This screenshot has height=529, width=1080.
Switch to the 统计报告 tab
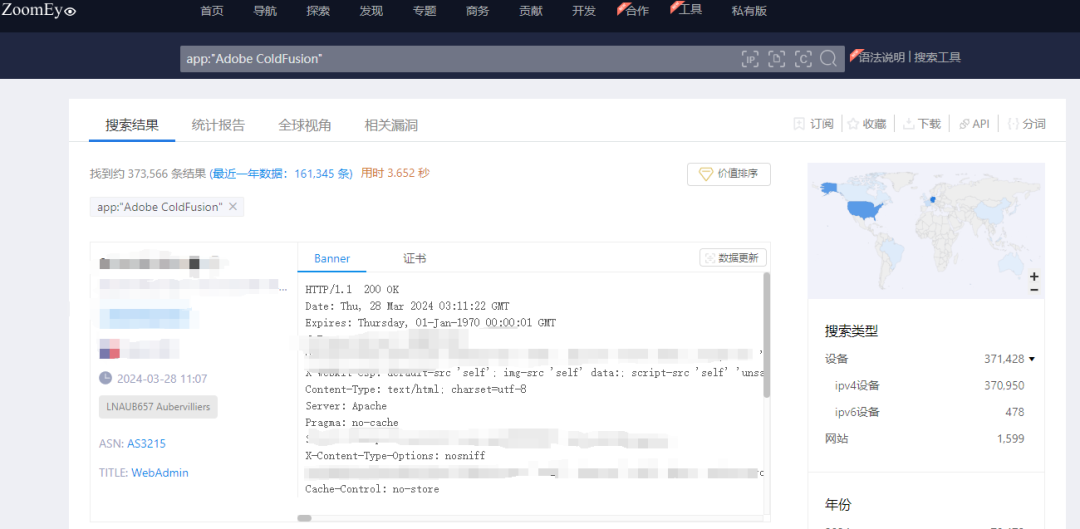point(218,125)
